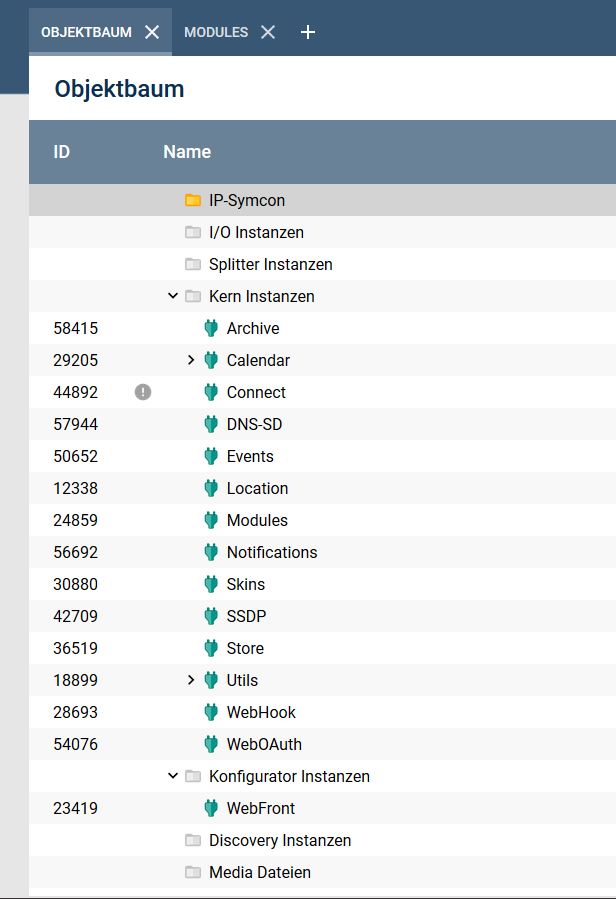Select the Kern Instanzen label
This screenshot has height=899, width=616.
262,296
